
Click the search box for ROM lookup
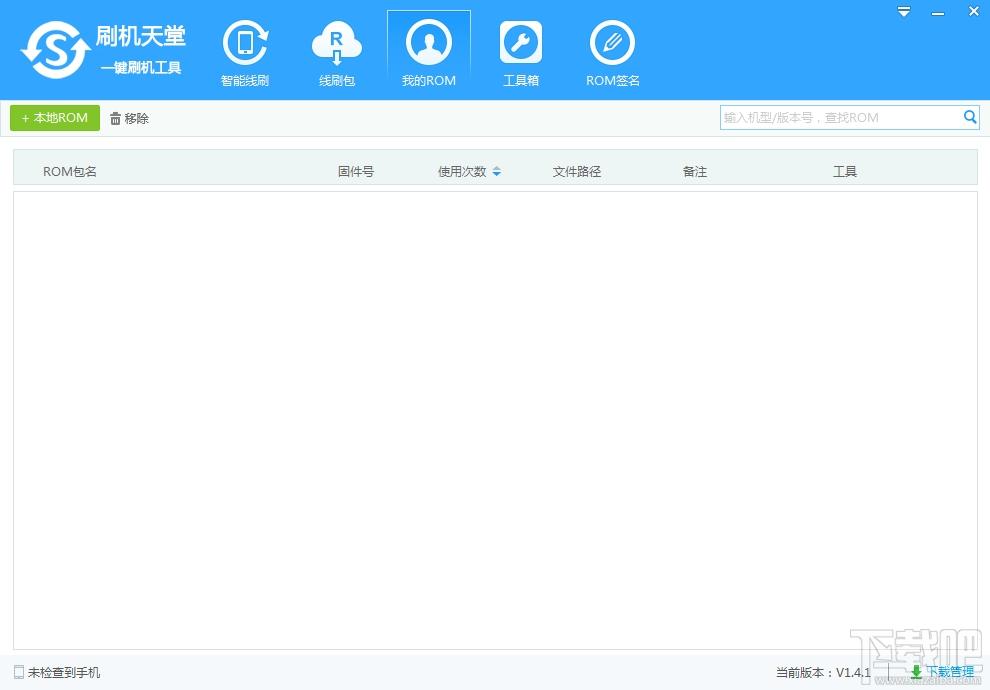coord(840,118)
